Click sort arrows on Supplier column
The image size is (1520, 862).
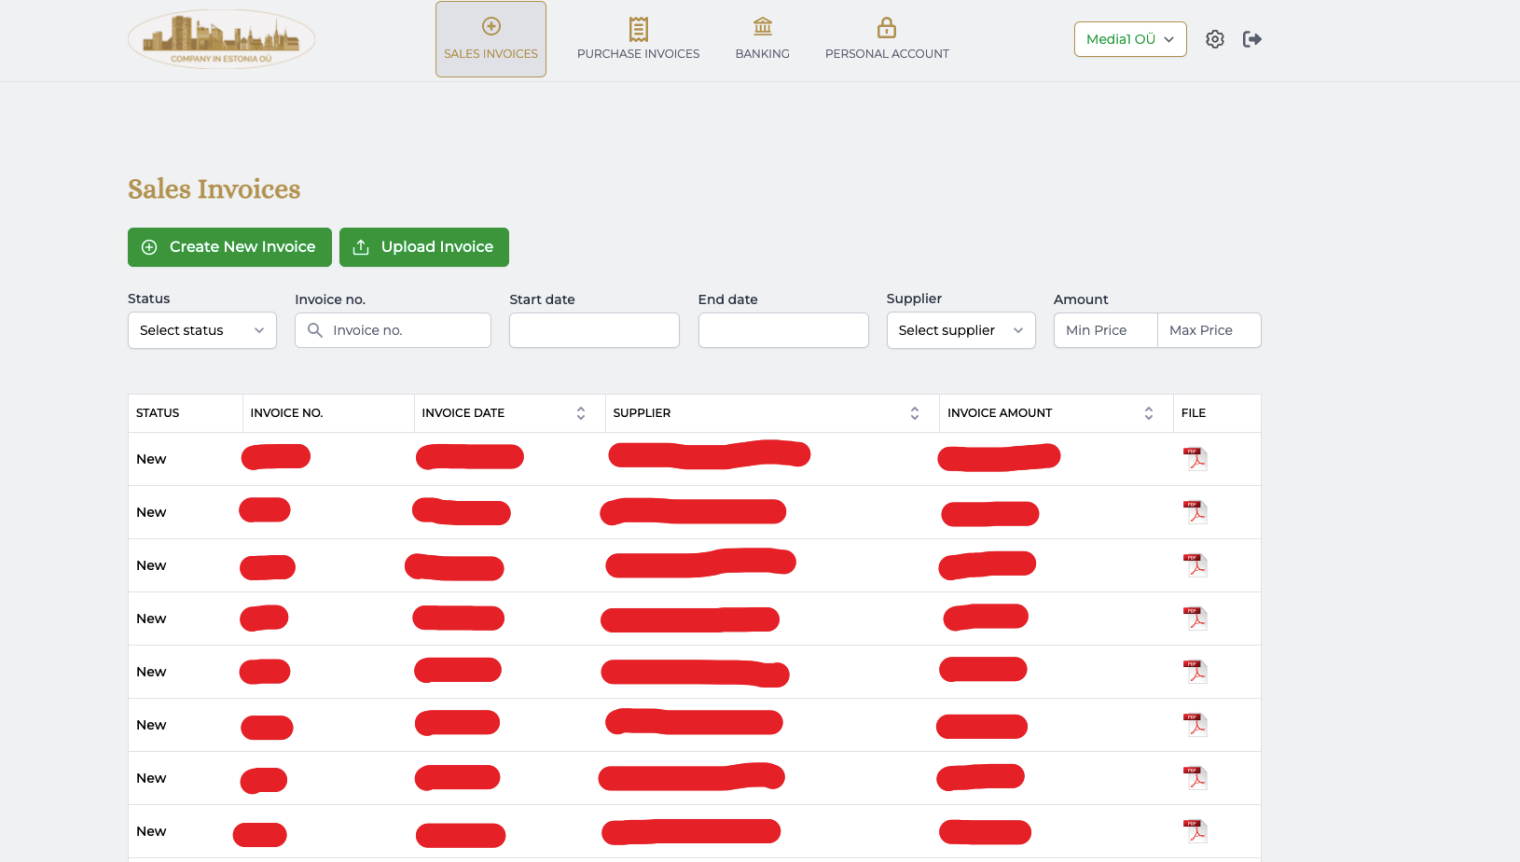click(914, 412)
